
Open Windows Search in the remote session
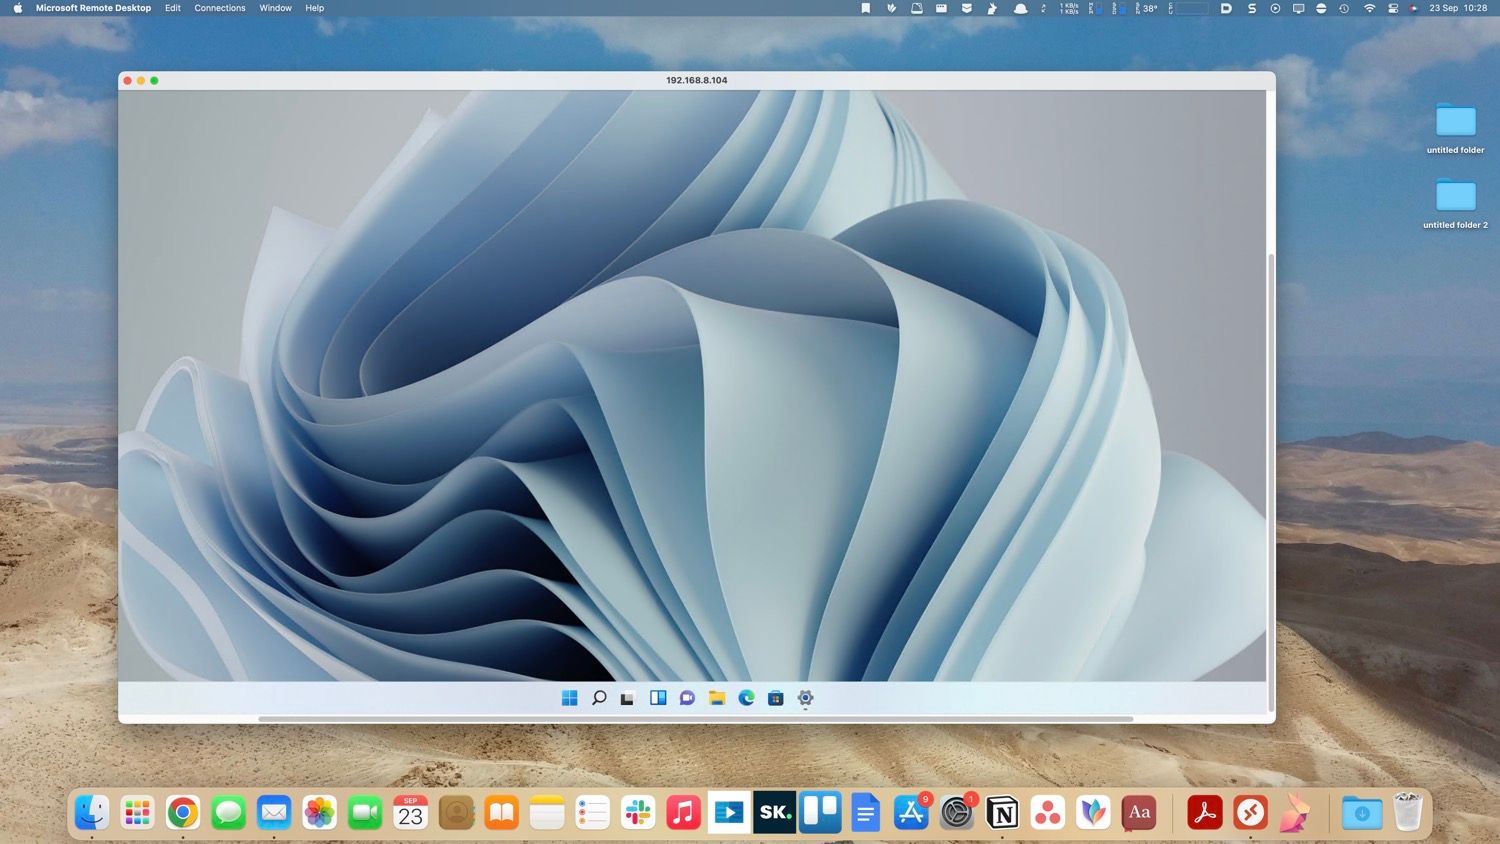point(598,698)
